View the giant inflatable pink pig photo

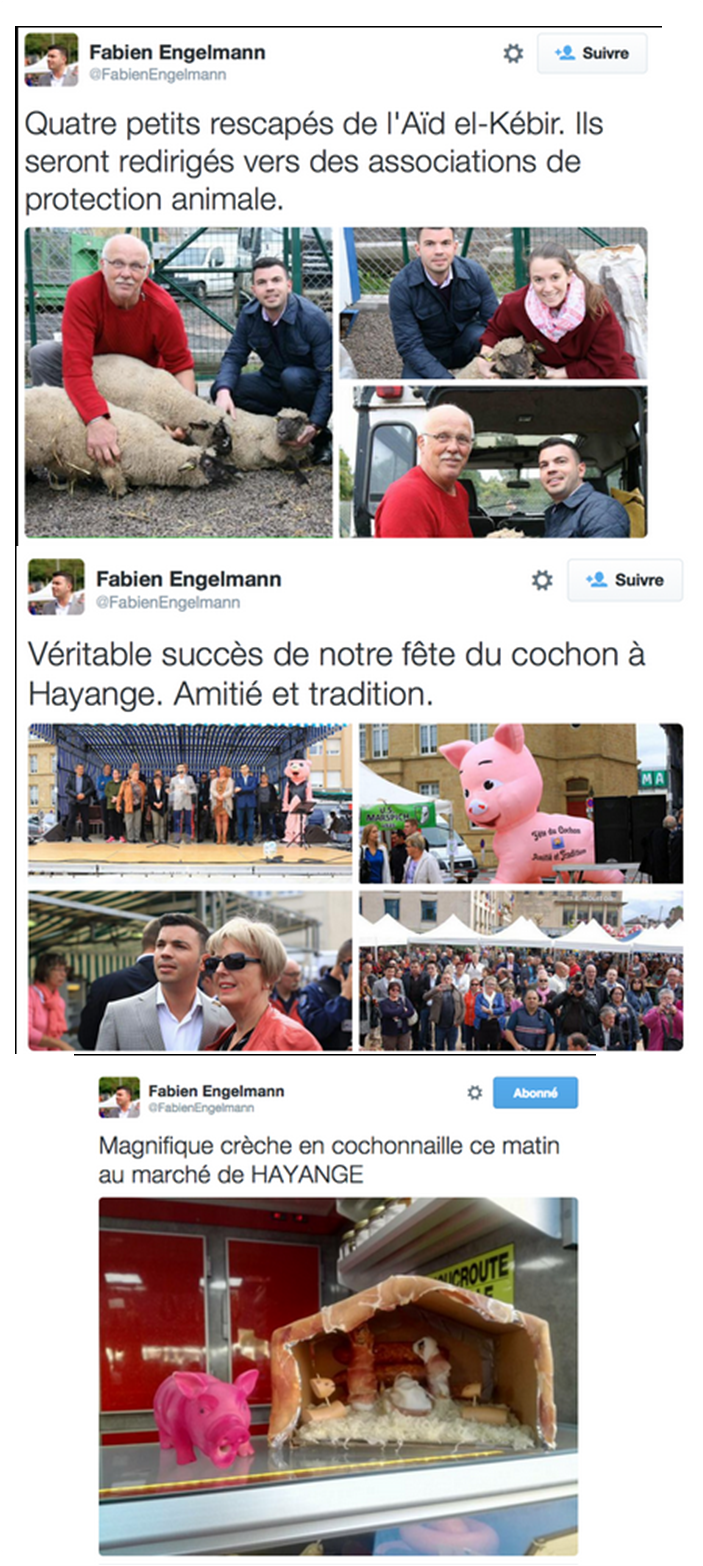coord(521,803)
